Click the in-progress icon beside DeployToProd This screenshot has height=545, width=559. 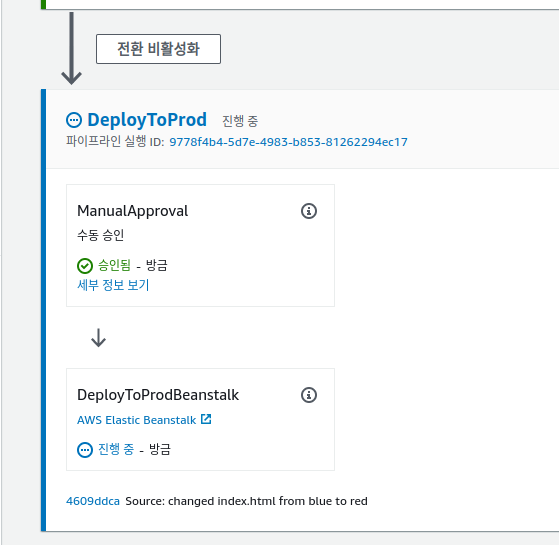[74, 120]
